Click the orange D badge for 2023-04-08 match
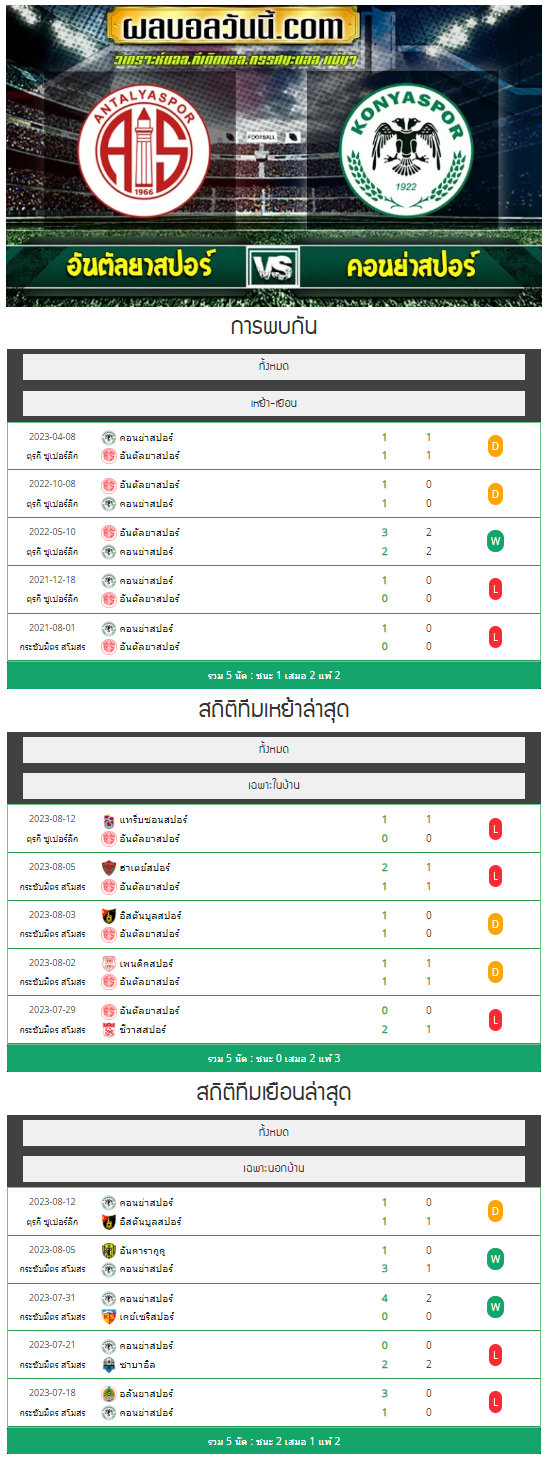Image resolution: width=553 pixels, height=1461 pixels. (495, 446)
